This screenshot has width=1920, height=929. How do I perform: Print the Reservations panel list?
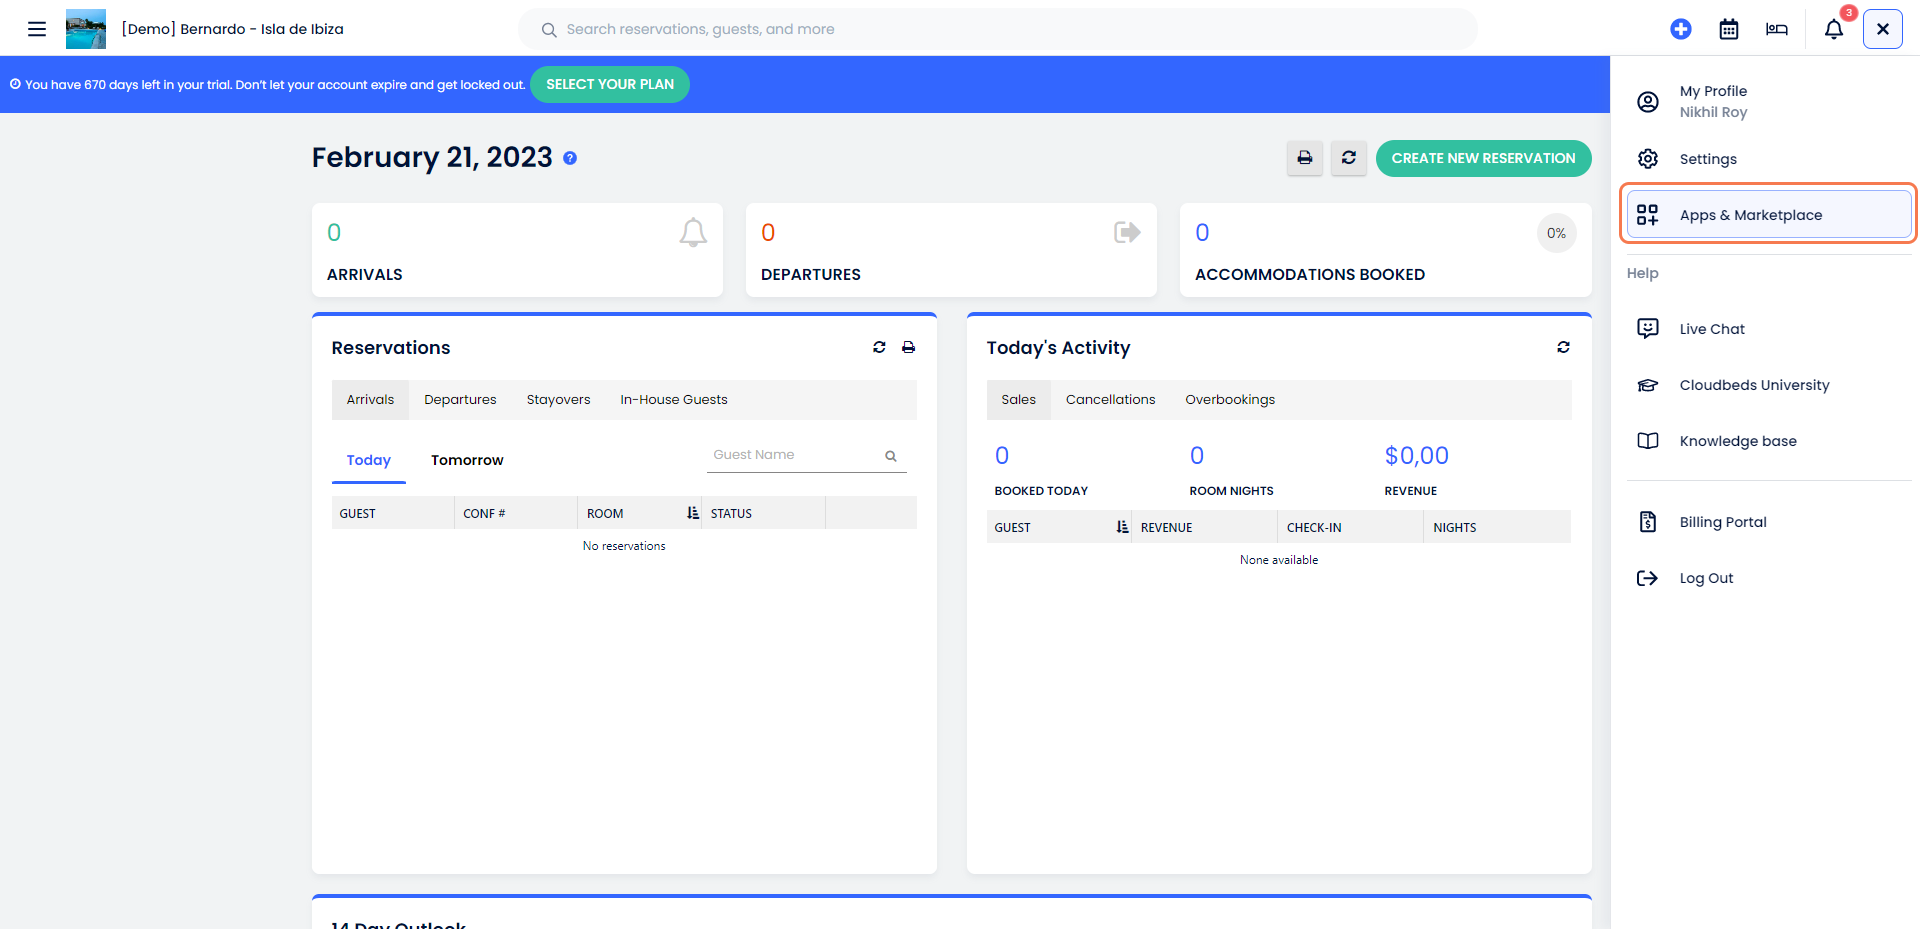point(908,347)
